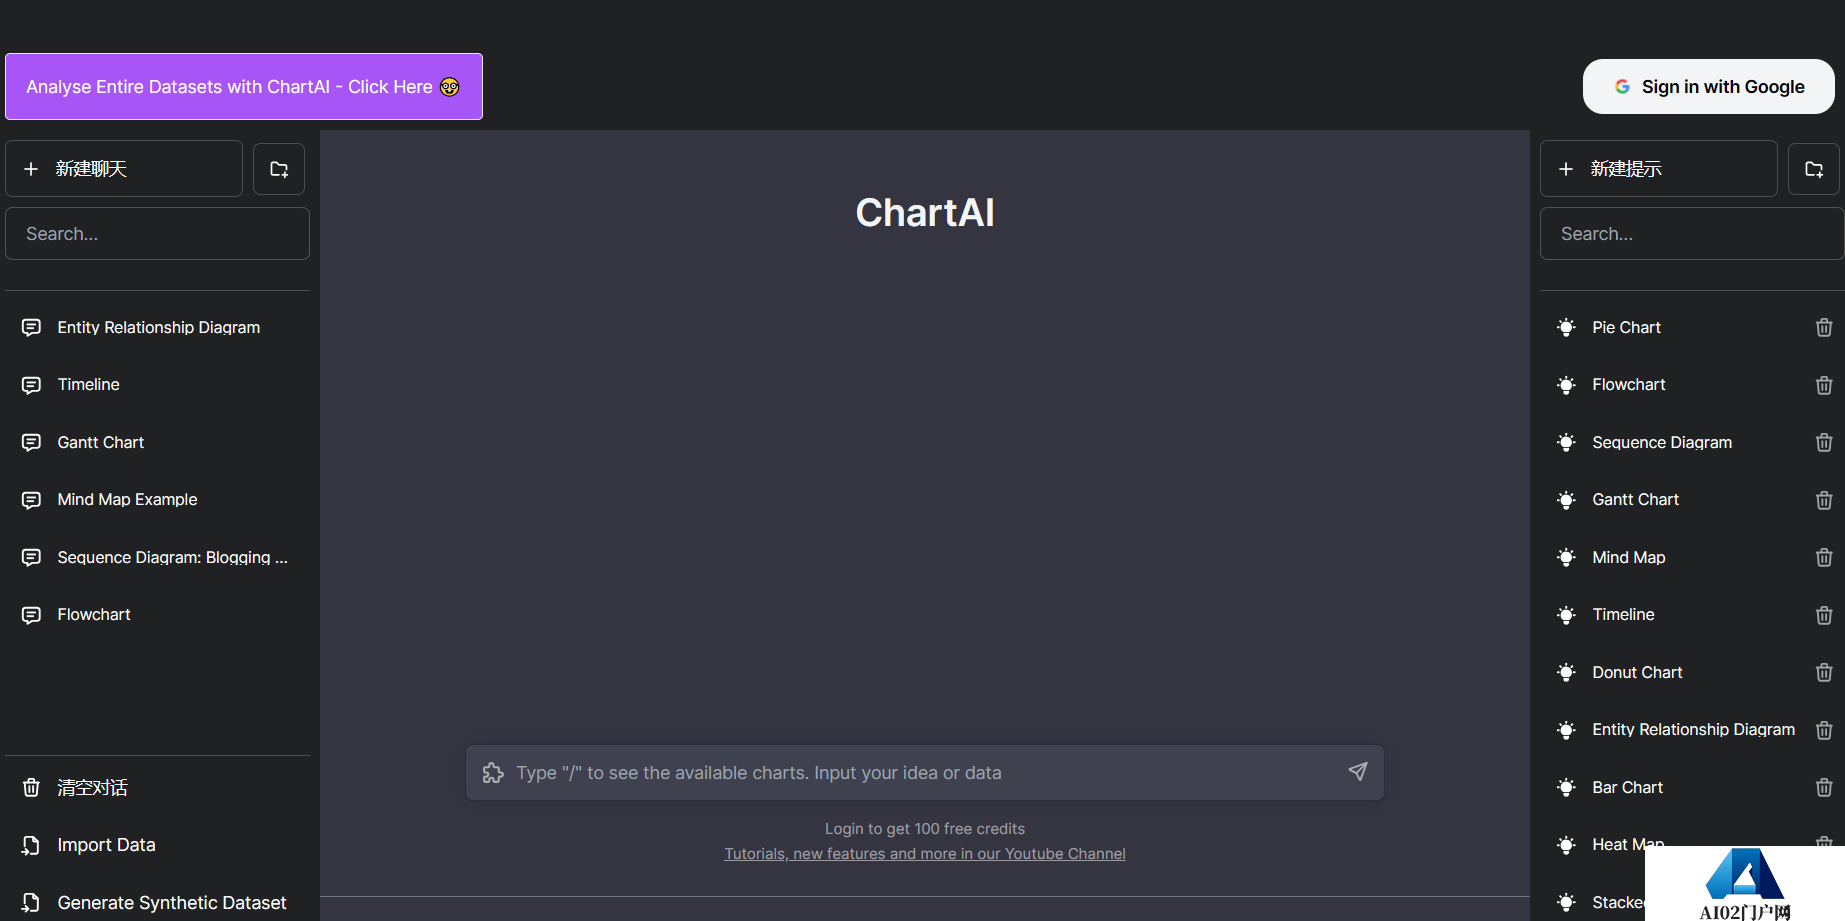Remove the Mind Map prompt
The image size is (1845, 921).
[x=1824, y=557]
